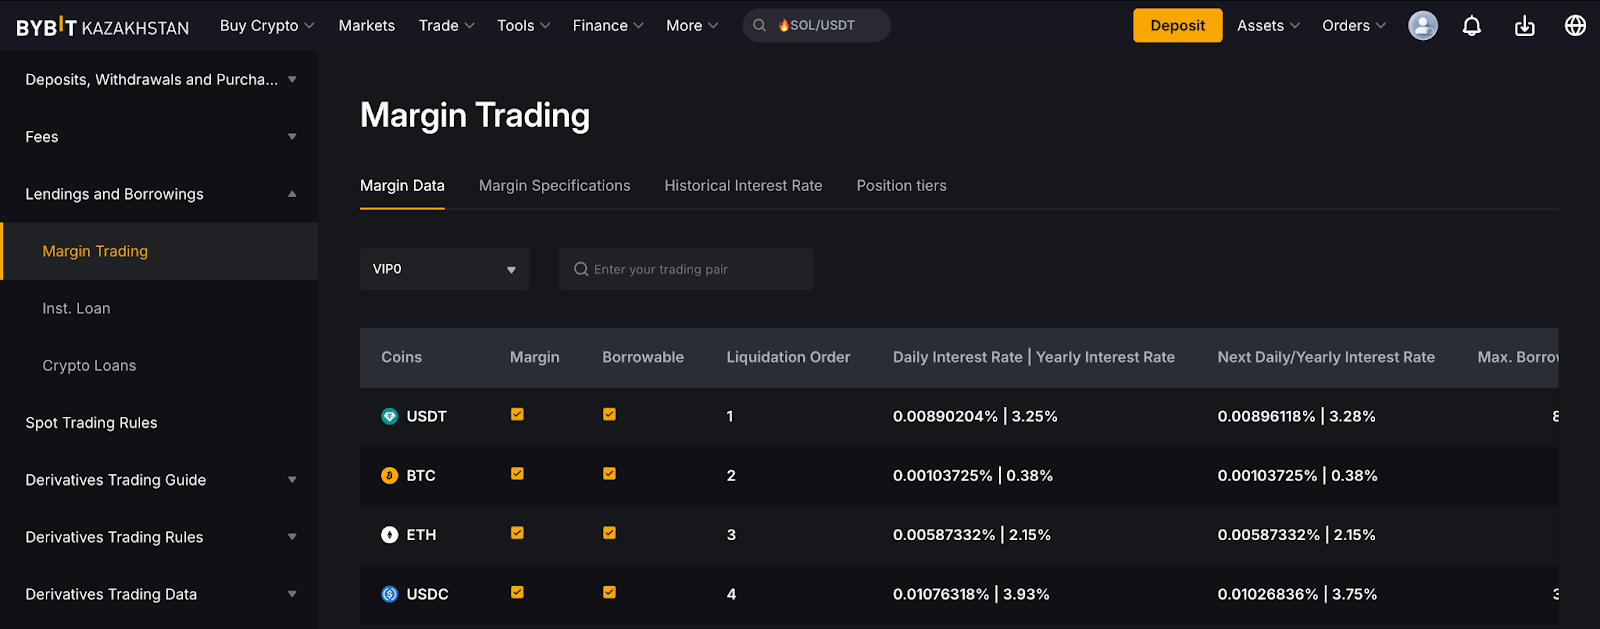The width and height of the screenshot is (1600, 629).
Task: Click the USDC coin icon
Action: point(390,594)
